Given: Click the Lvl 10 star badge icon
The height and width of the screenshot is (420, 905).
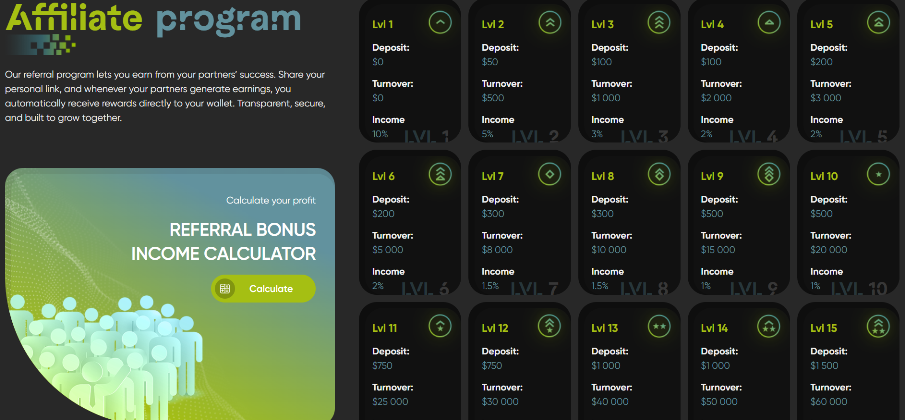Looking at the screenshot, I should [877, 174].
